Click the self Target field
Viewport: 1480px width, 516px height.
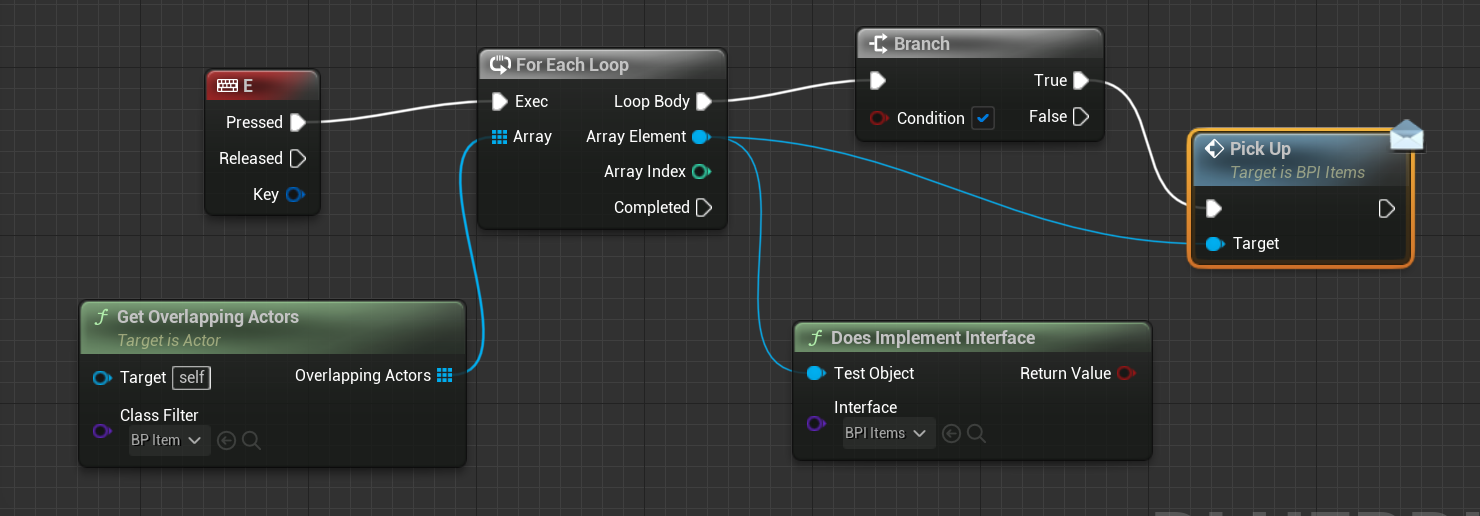(192, 377)
